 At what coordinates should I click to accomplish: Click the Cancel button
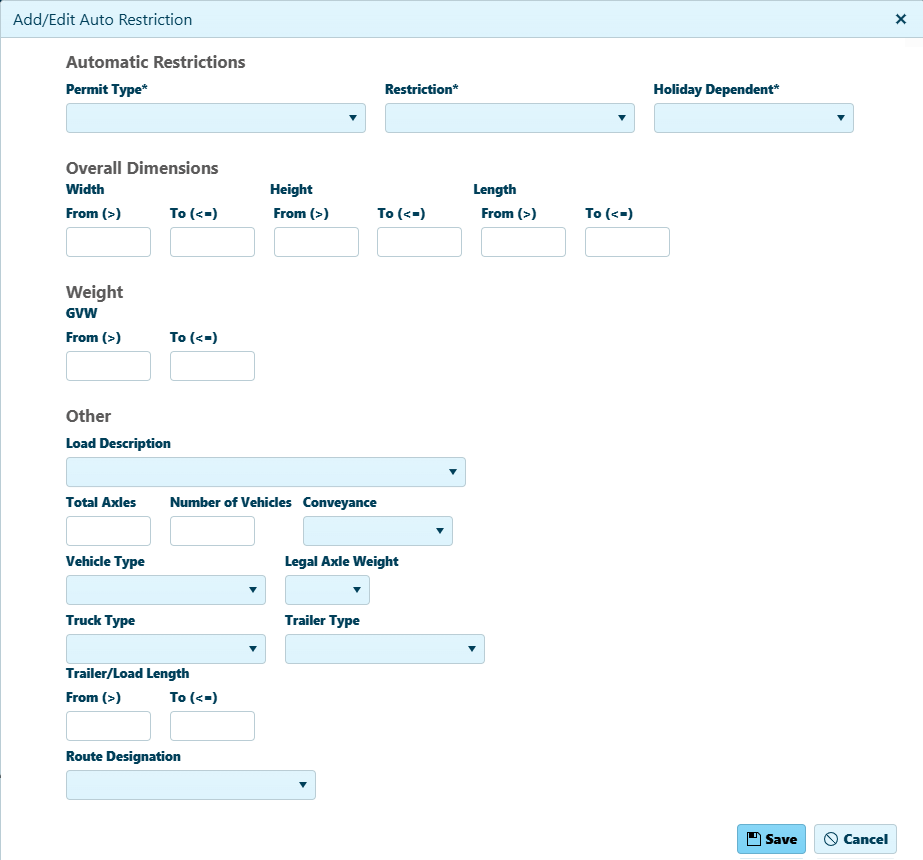[x=855, y=839]
